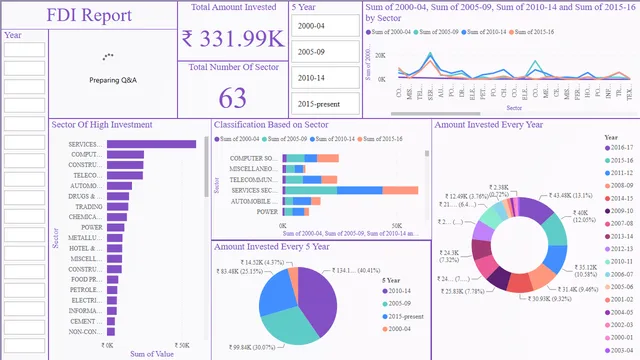Viewport: 640px width, 360px height.
Task: Click the line chart horizontal scrollbar
Action: tap(436, 114)
